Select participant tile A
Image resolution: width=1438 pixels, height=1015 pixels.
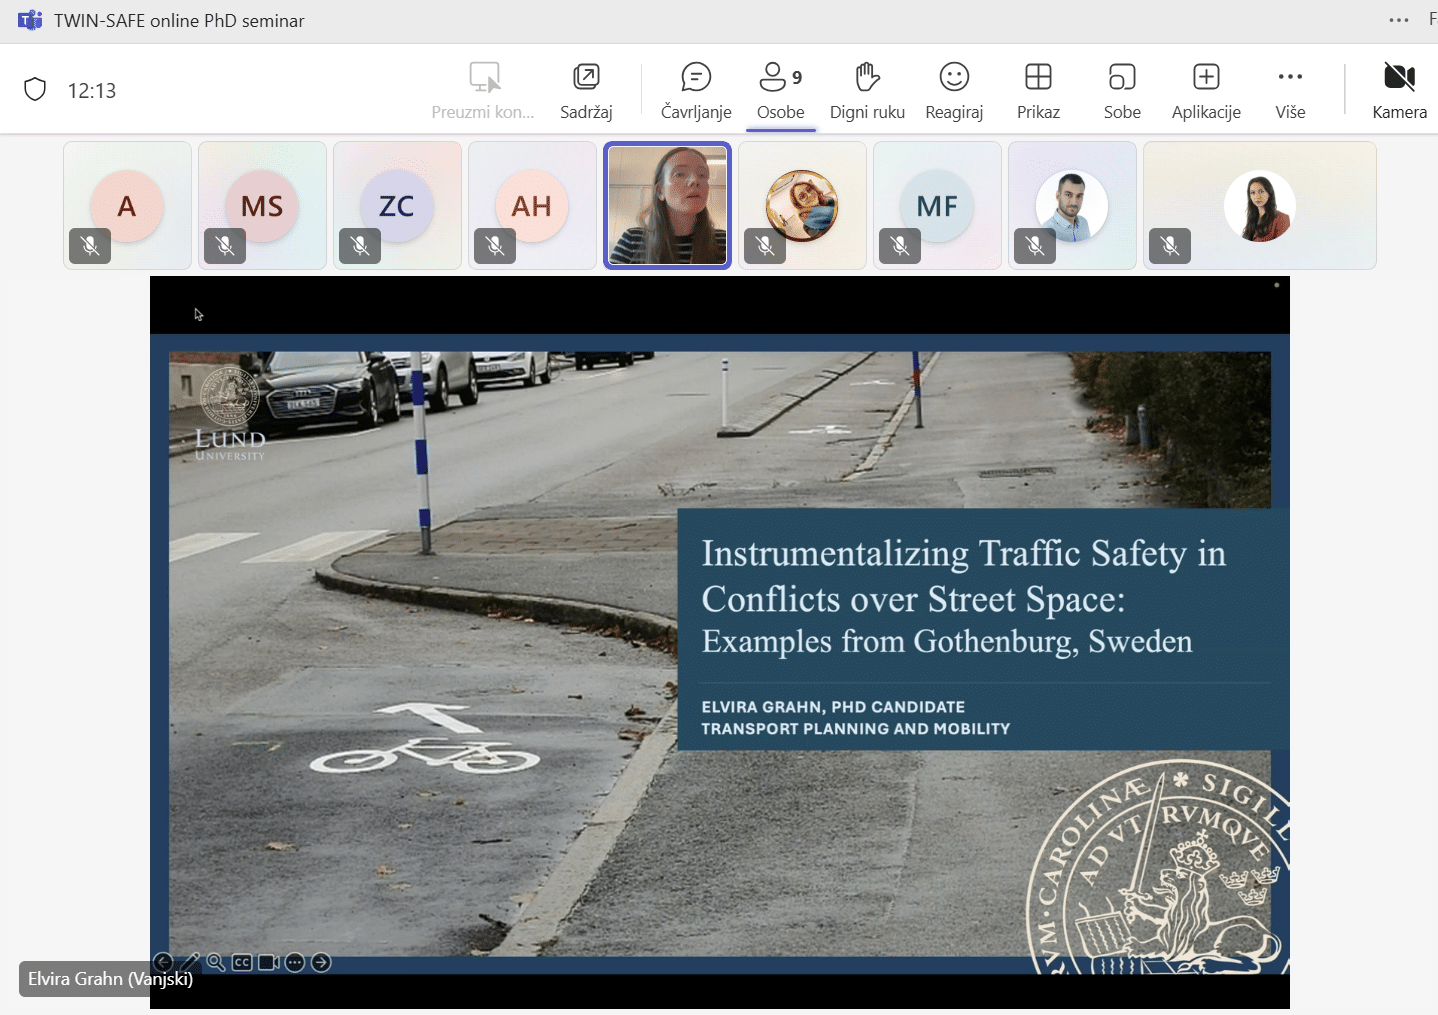tap(127, 205)
